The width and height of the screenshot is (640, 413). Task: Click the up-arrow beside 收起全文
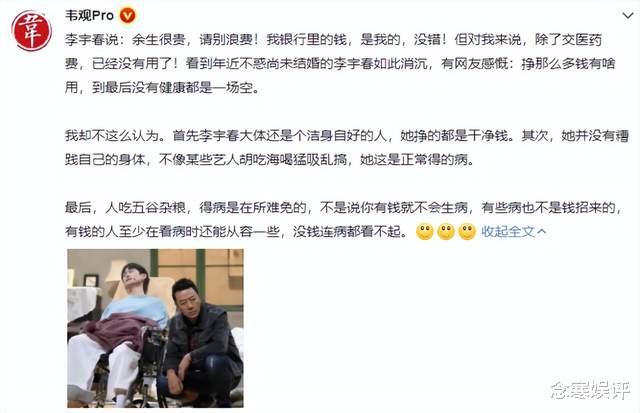coord(542,231)
